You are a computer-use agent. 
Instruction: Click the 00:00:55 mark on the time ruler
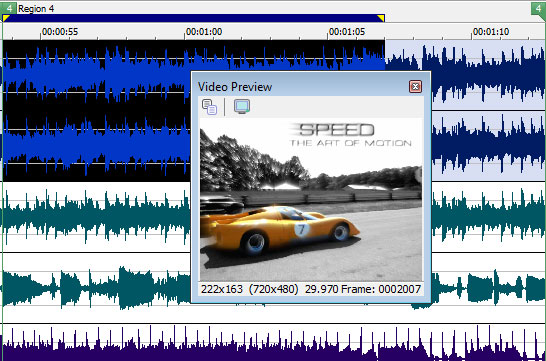60,32
